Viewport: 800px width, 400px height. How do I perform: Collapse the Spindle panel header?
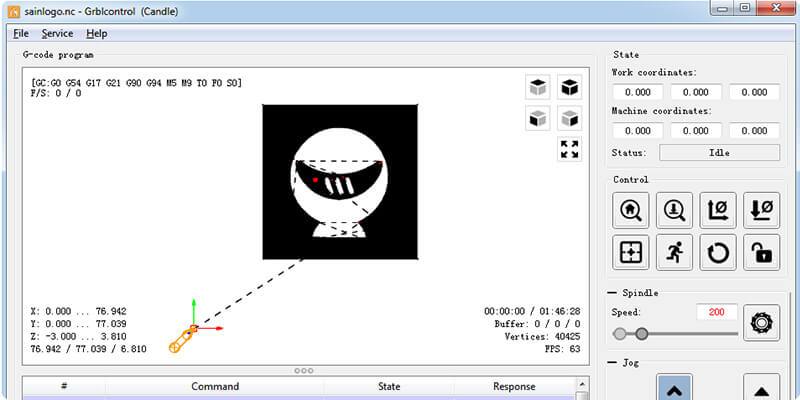point(633,293)
